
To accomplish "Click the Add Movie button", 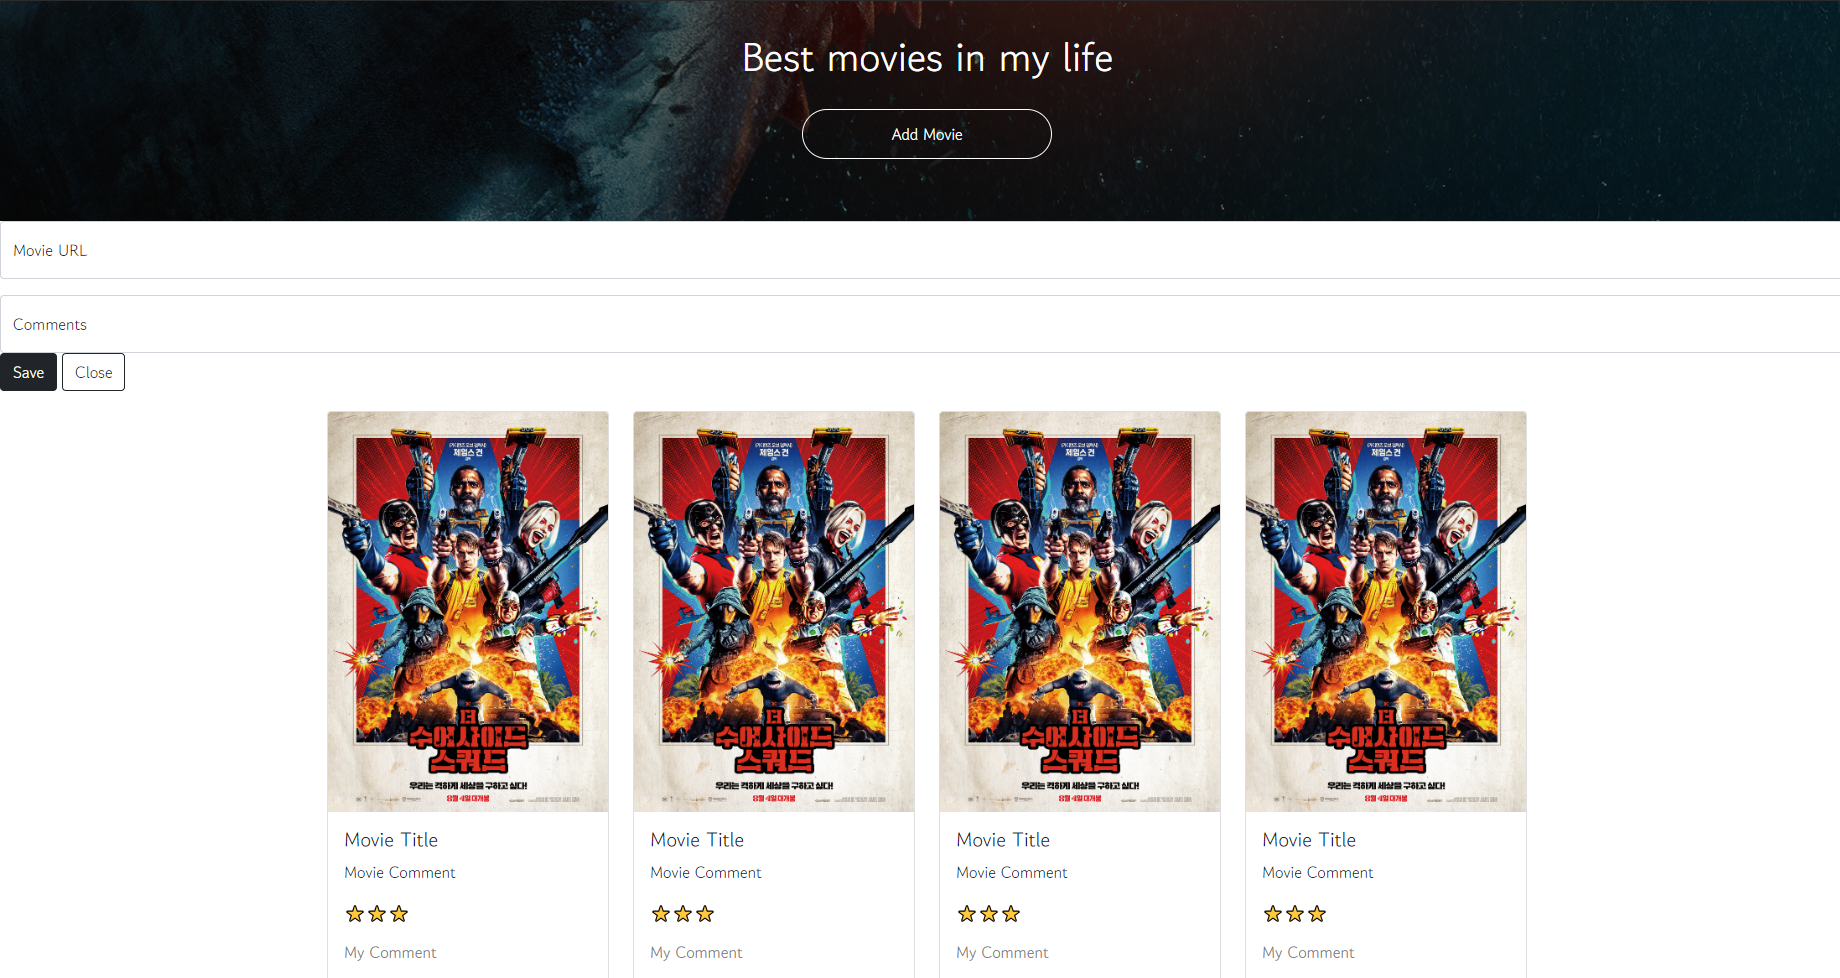I will click(926, 134).
